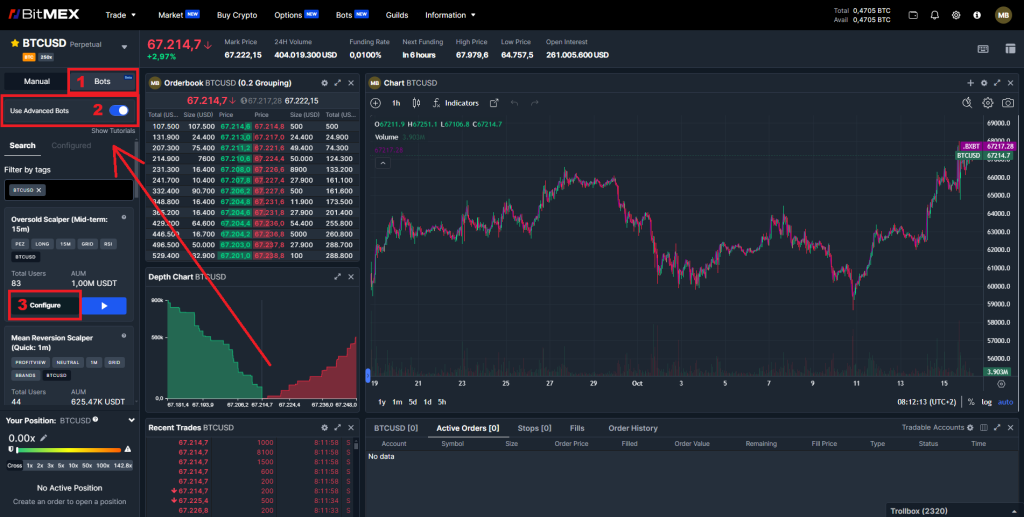This screenshot has height=517, width=1024.
Task: Open Orderbook panel settings gear
Action: 324,83
